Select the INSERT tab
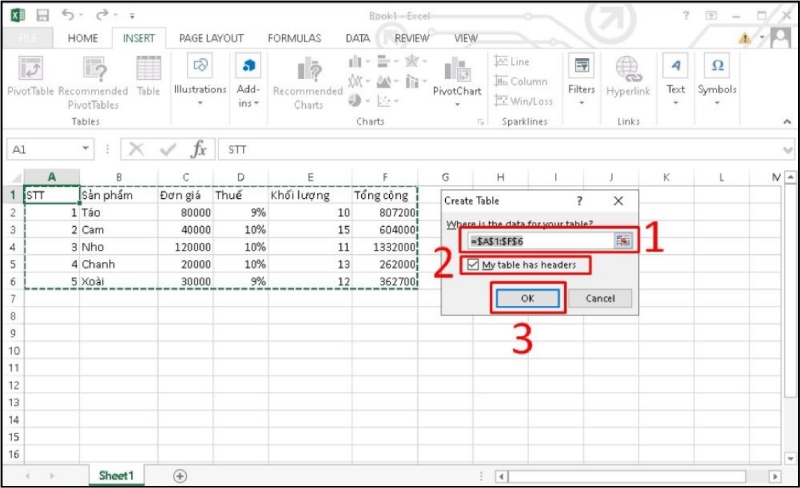Image resolution: width=800 pixels, height=488 pixels. coord(139,38)
